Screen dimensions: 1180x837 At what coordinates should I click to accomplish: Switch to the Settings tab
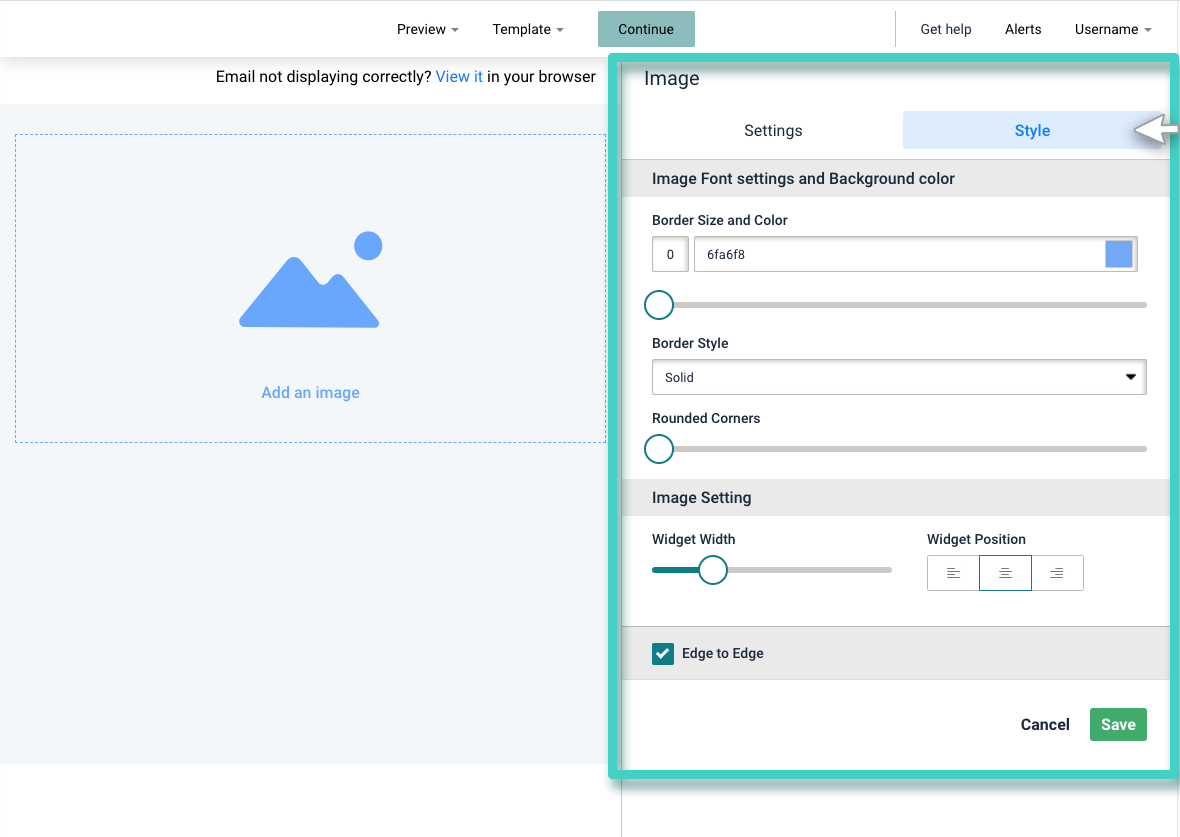click(x=773, y=130)
